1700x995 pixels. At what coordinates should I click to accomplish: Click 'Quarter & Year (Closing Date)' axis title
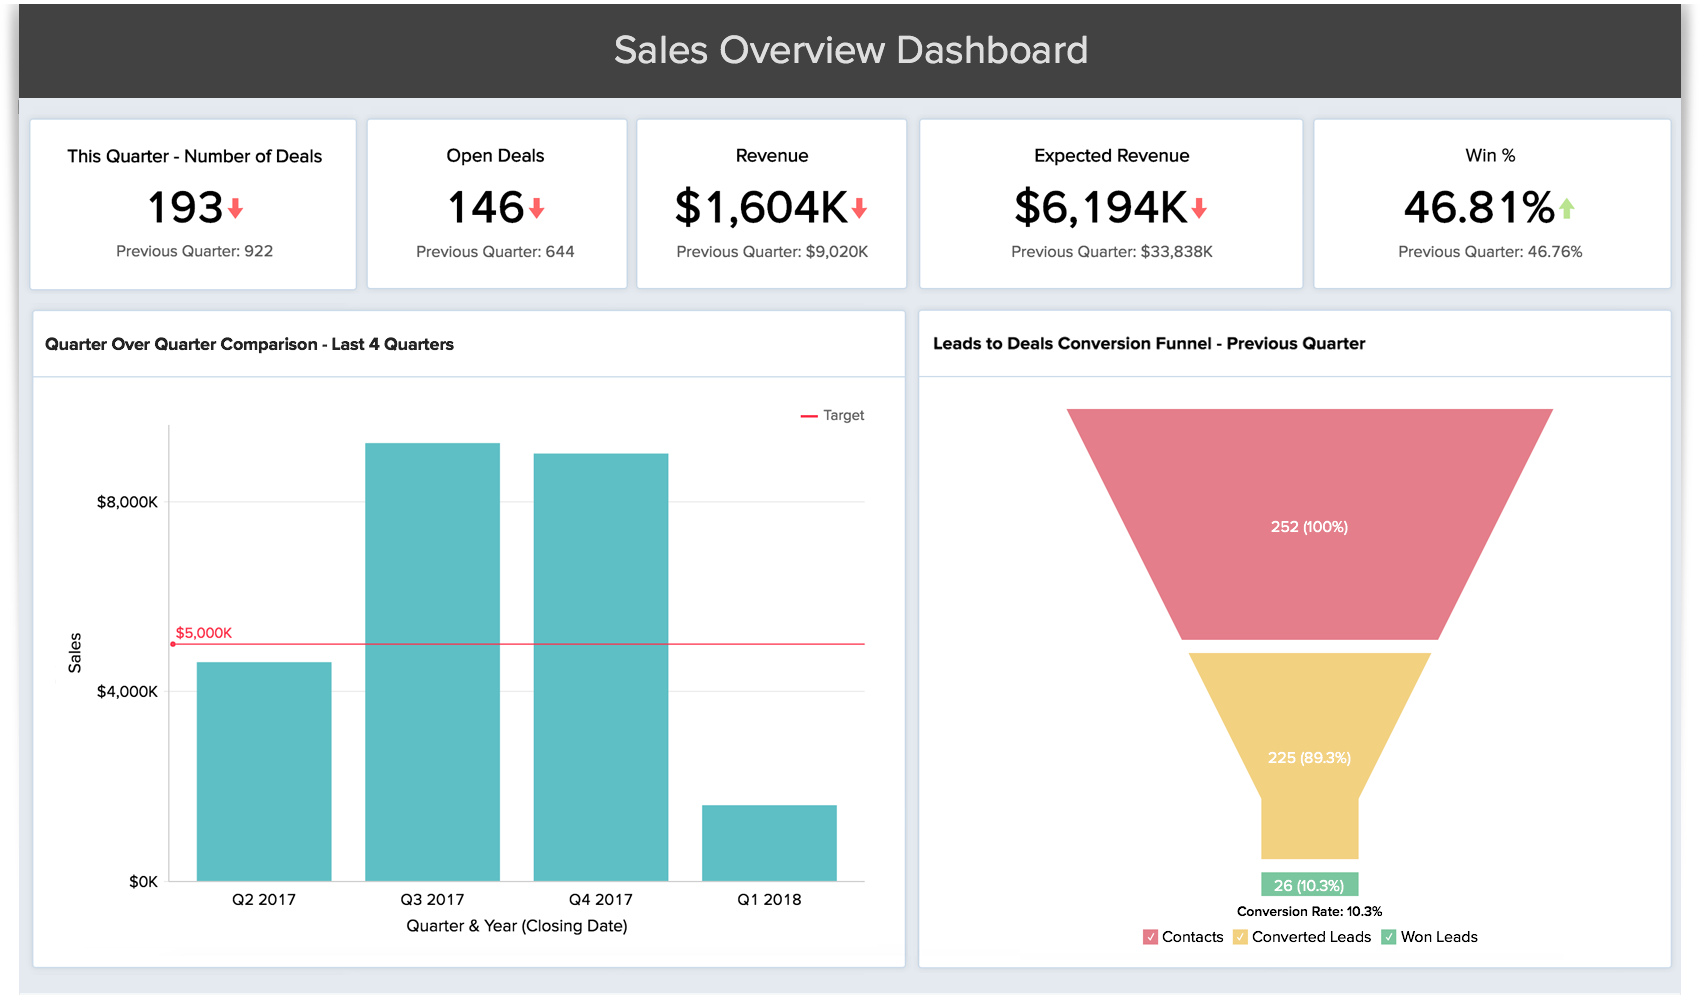pyautogui.click(x=517, y=926)
